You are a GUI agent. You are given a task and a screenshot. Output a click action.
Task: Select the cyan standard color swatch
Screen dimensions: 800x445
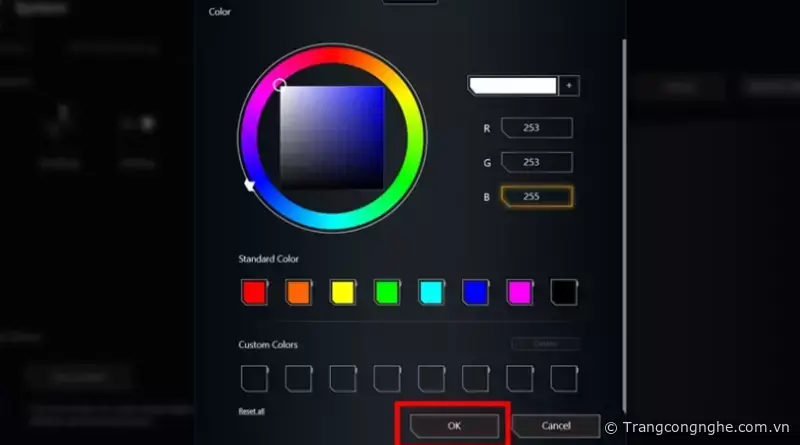431,292
